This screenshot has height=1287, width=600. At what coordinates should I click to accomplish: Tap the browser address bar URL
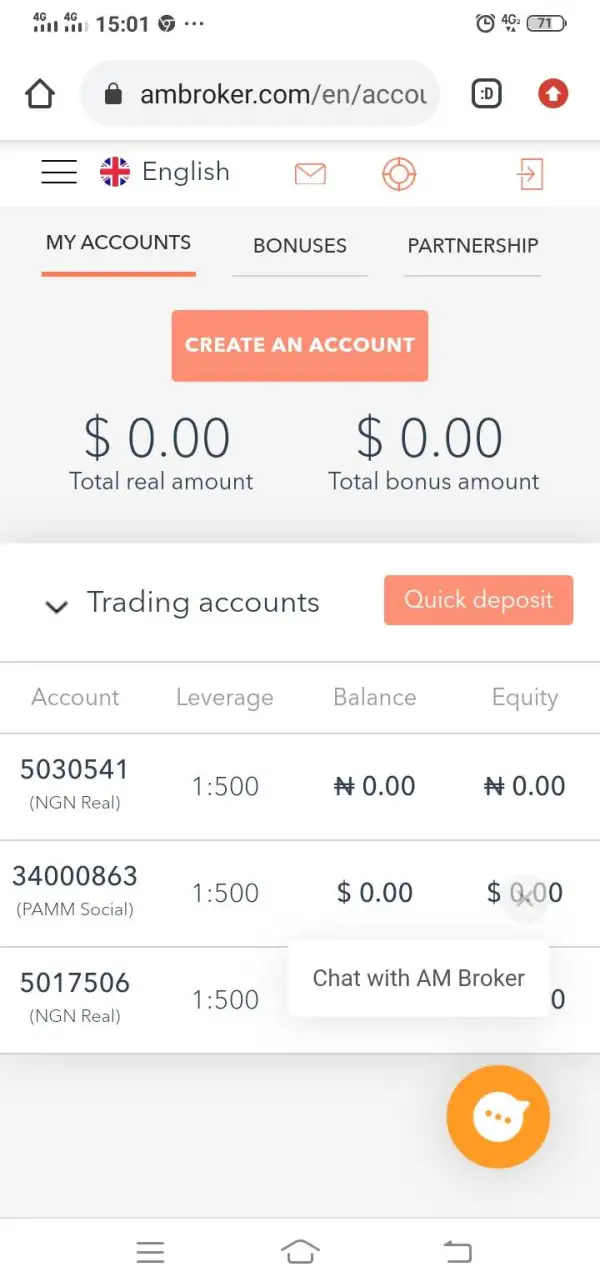click(x=282, y=94)
